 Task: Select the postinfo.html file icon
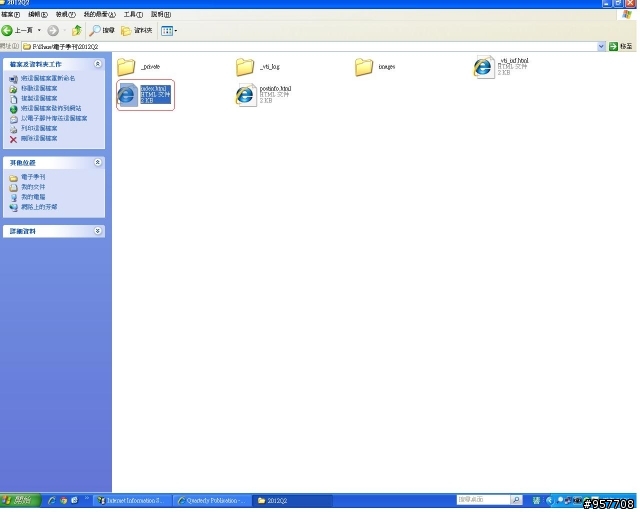pos(246,95)
